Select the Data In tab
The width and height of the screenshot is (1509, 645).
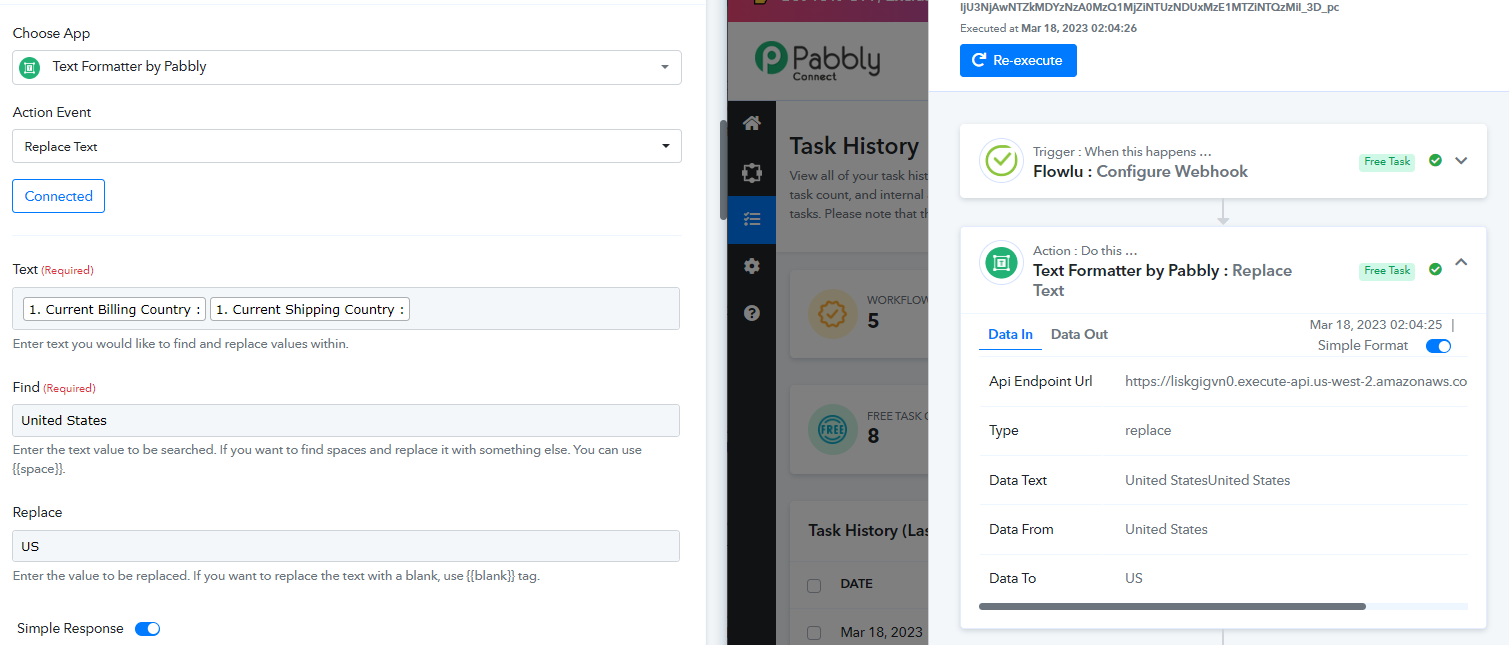pos(1010,335)
